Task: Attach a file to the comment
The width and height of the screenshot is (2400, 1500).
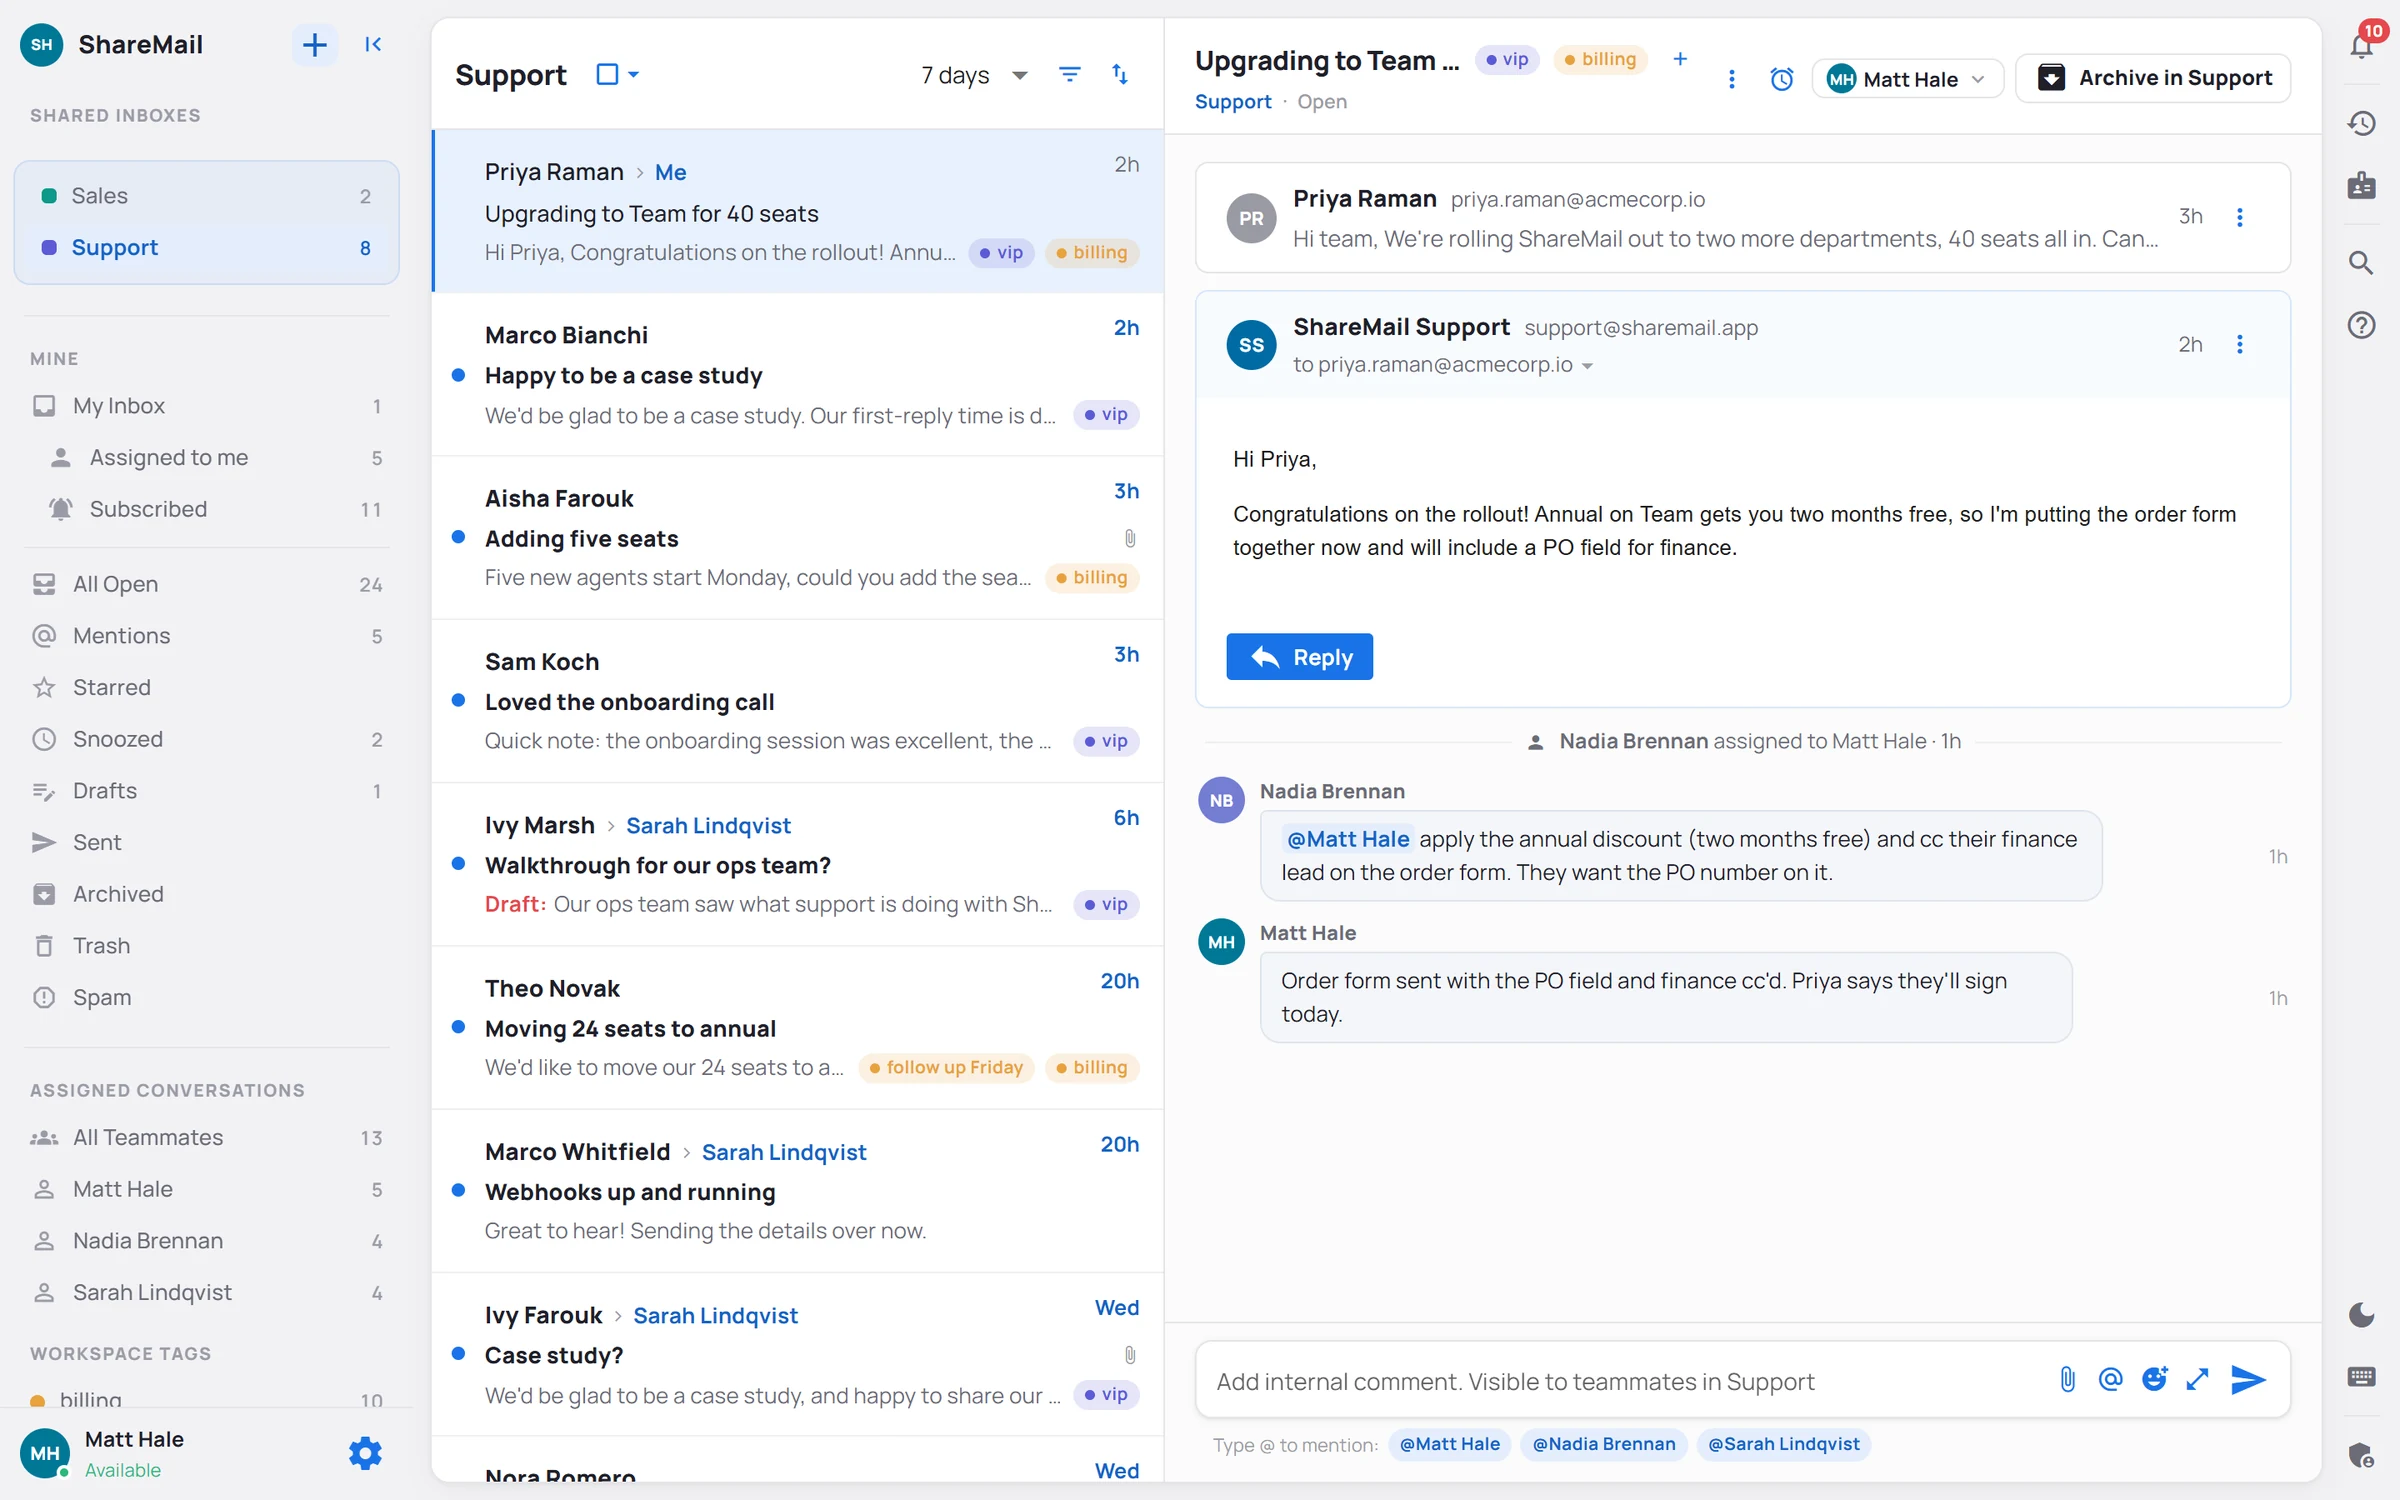Action: (2068, 1380)
